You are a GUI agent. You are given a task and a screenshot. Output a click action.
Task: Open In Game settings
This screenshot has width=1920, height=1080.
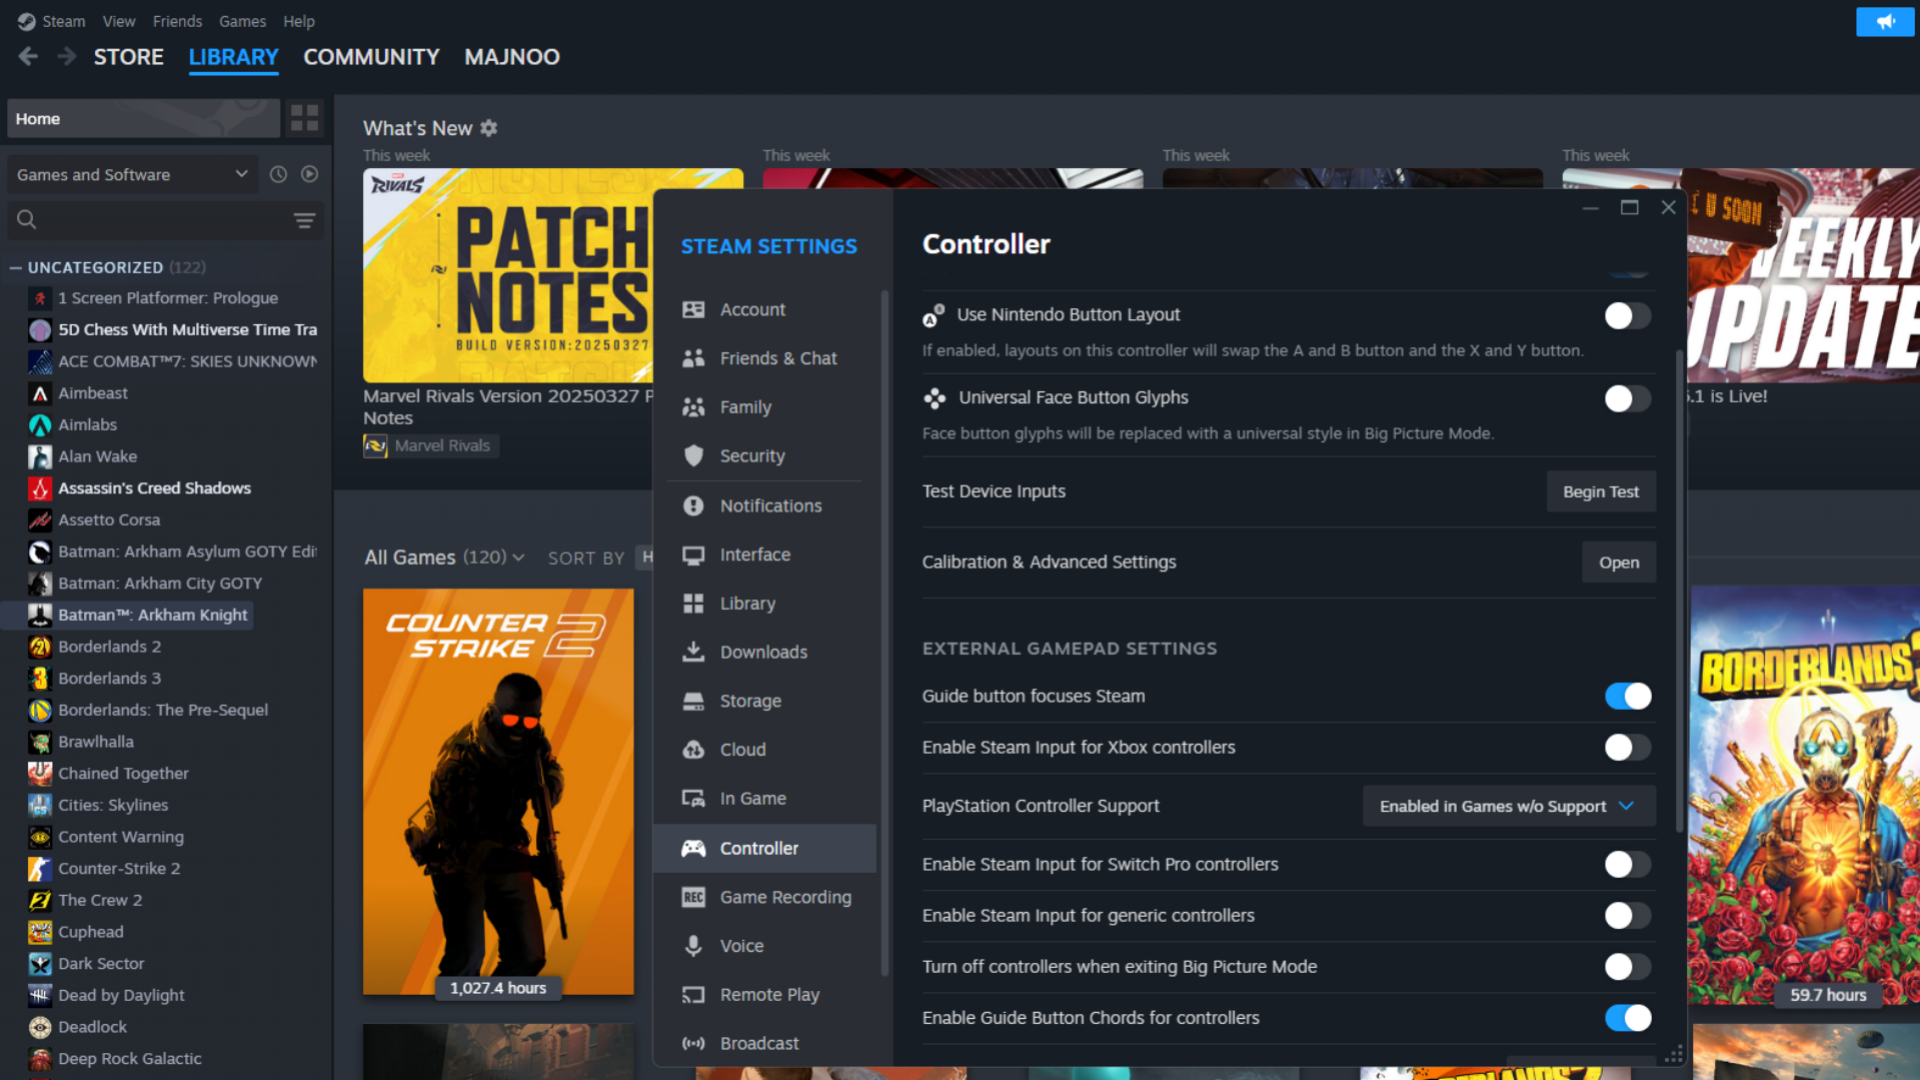pyautogui.click(x=764, y=799)
